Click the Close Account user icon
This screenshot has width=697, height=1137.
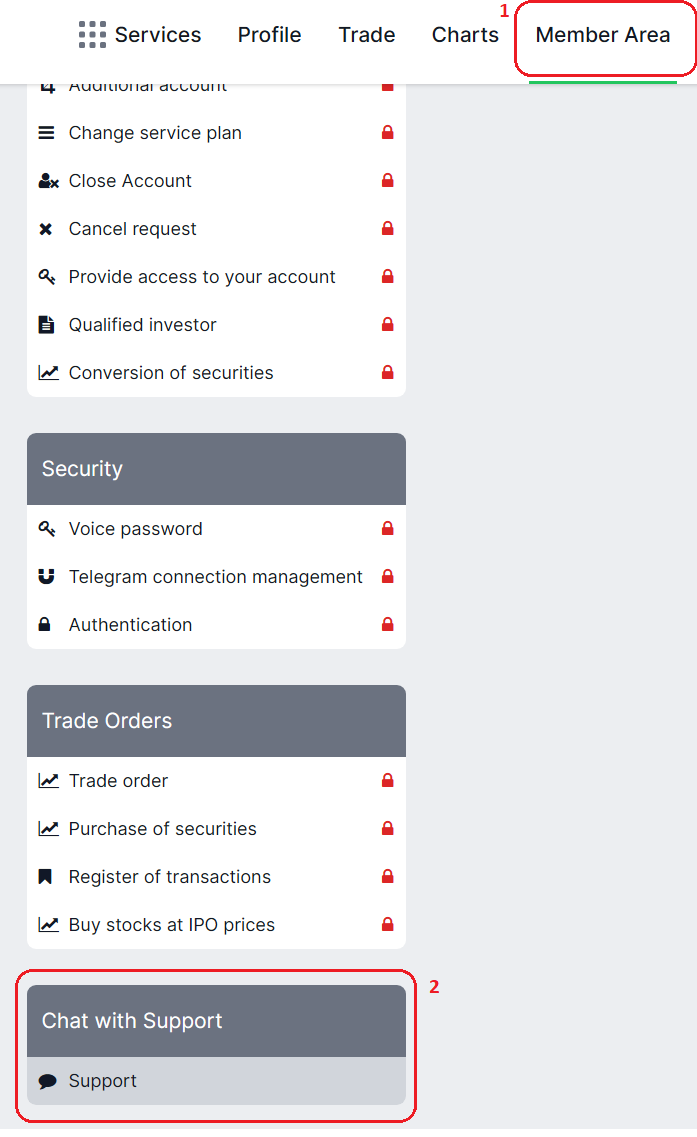(x=48, y=181)
